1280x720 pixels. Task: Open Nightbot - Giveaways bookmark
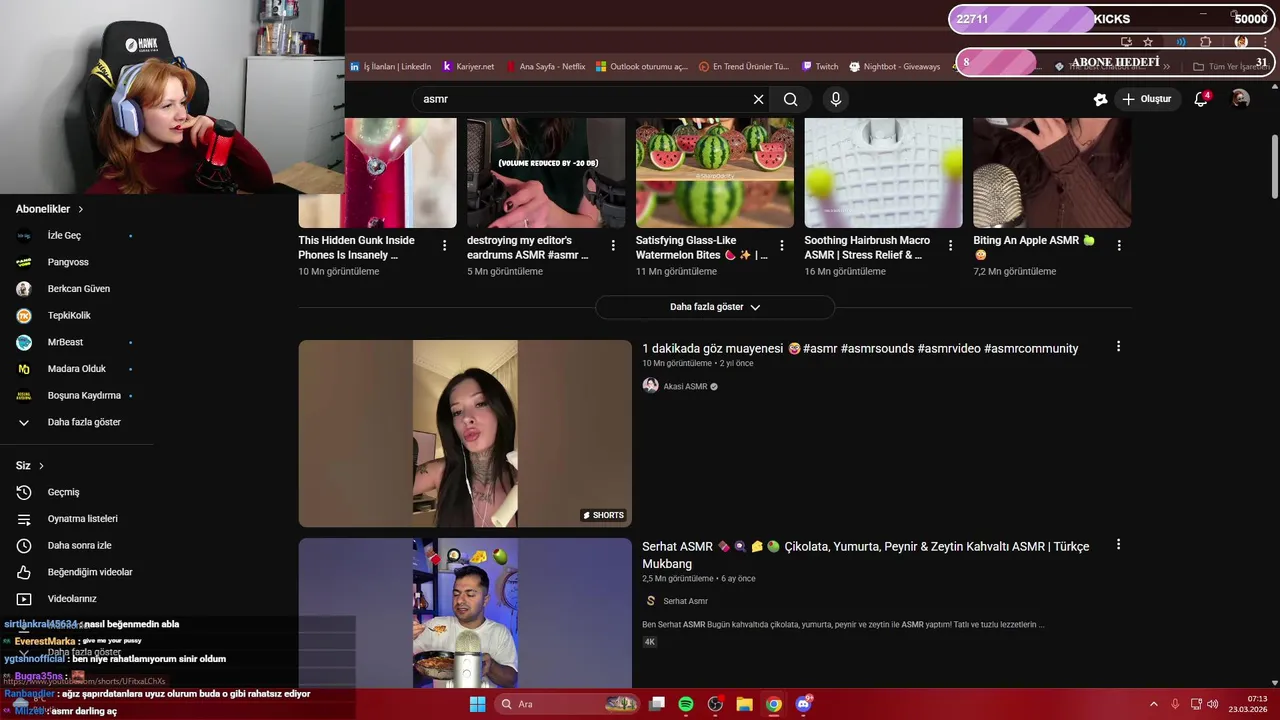tap(895, 67)
